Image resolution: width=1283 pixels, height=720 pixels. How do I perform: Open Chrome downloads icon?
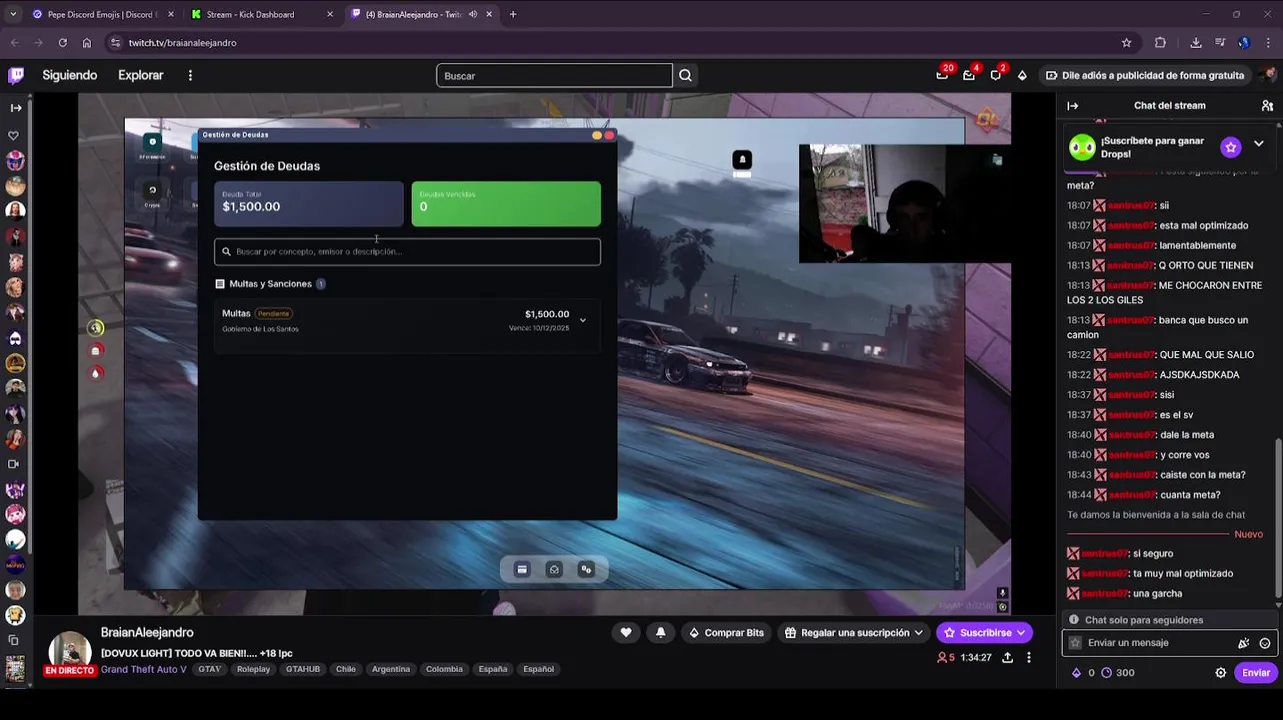coord(1195,42)
